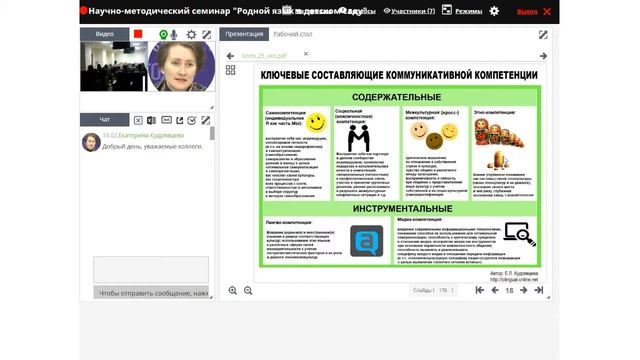The width and height of the screenshot is (640, 360).
Task: Select the presenter's round video thumbnail
Action: pos(181,66)
